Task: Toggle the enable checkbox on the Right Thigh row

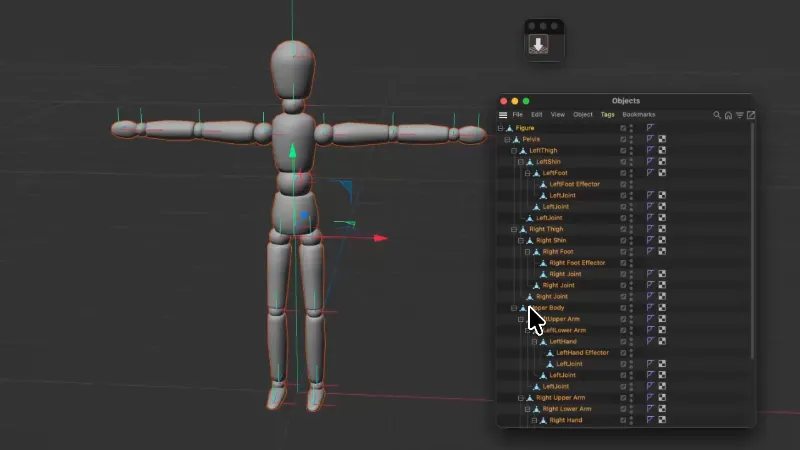Action: (623, 229)
